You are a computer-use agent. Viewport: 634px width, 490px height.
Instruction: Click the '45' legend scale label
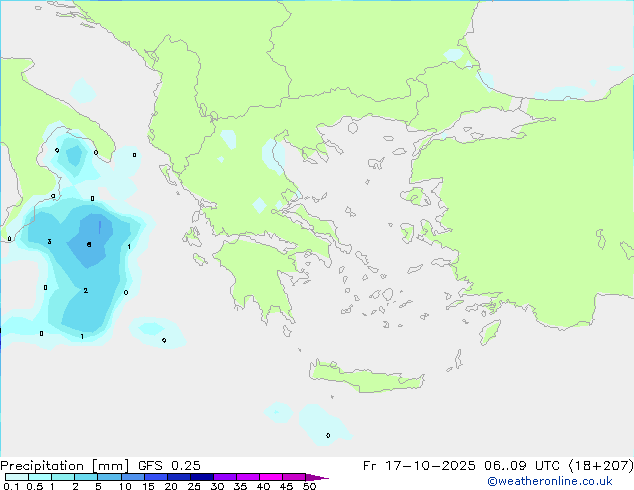[x=286, y=486]
